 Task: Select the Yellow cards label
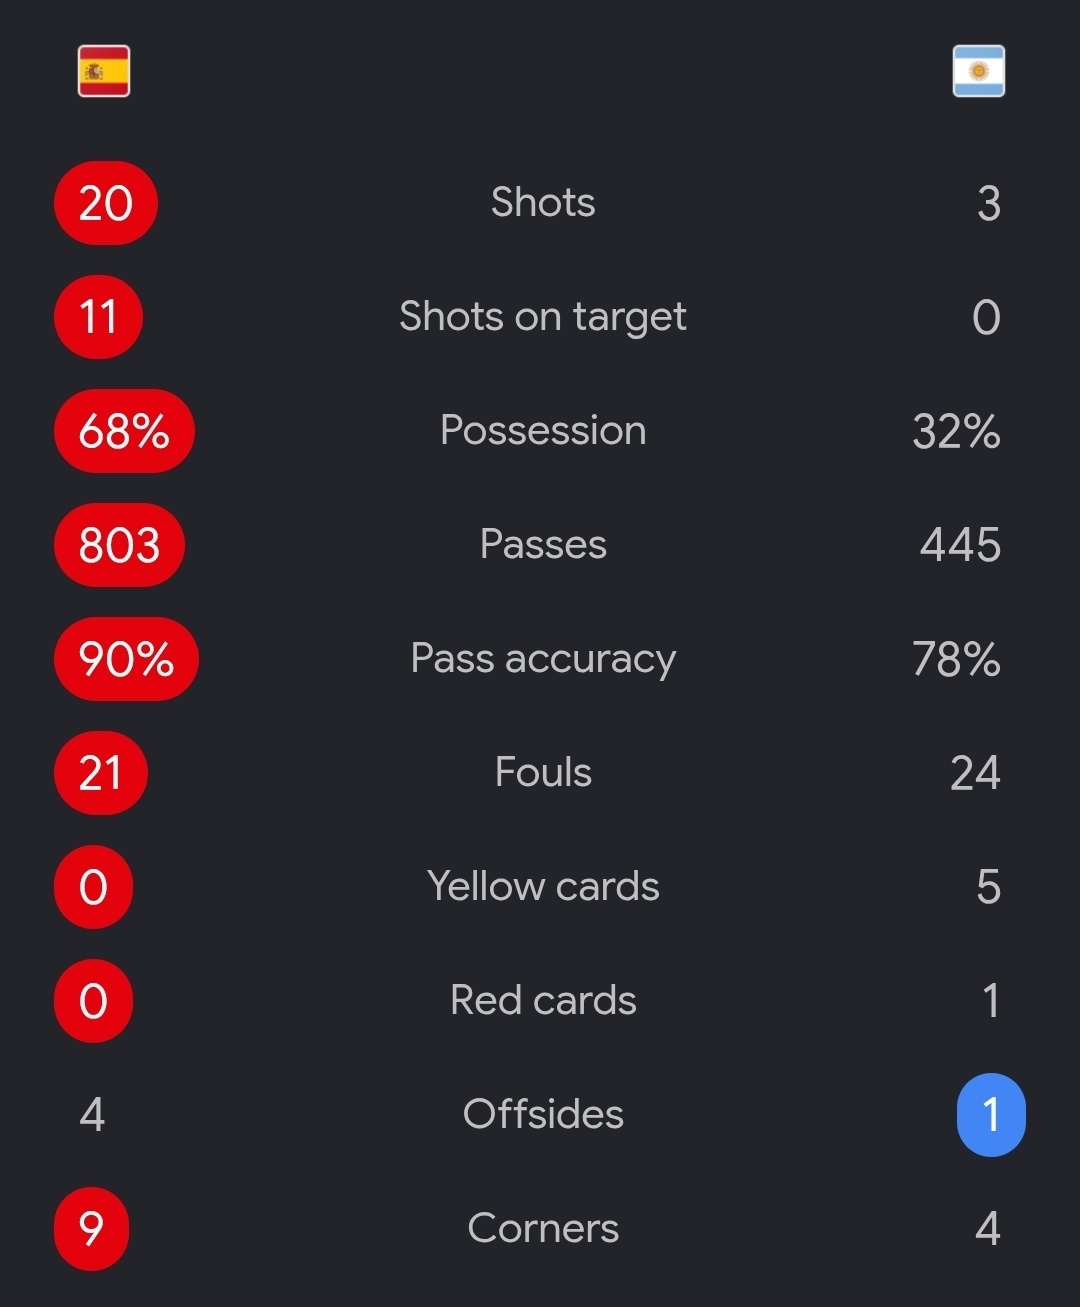tap(543, 886)
